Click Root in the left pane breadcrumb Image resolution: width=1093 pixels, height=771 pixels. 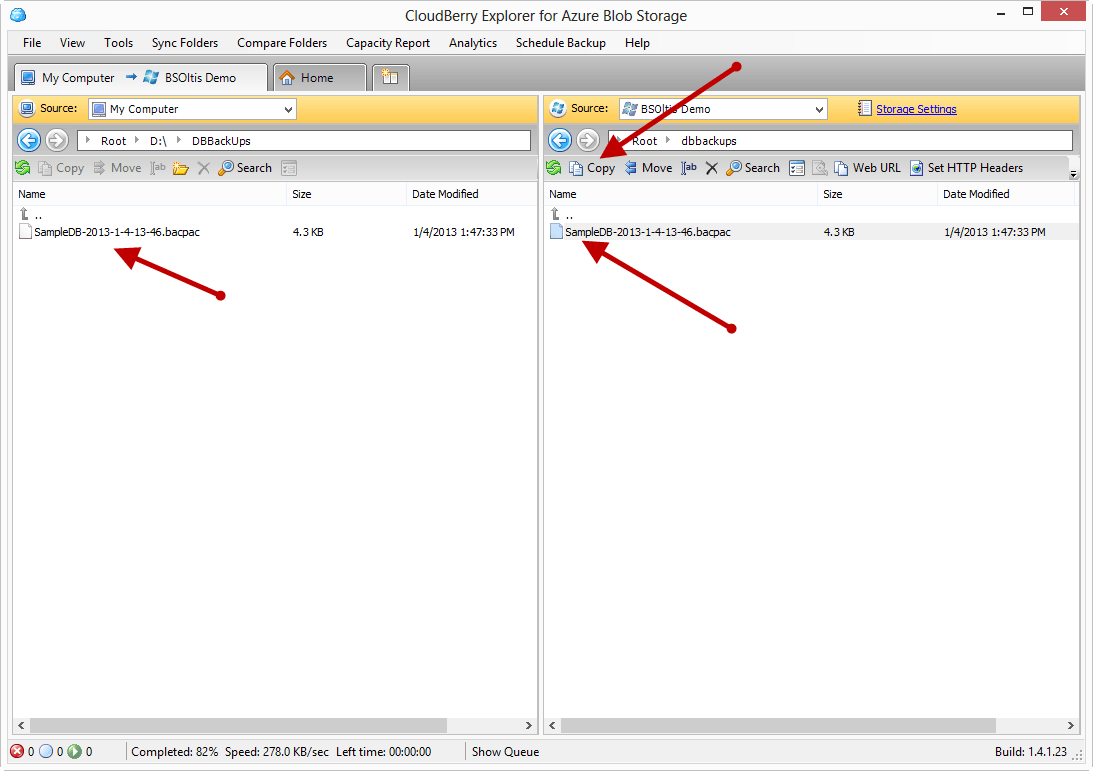point(114,141)
